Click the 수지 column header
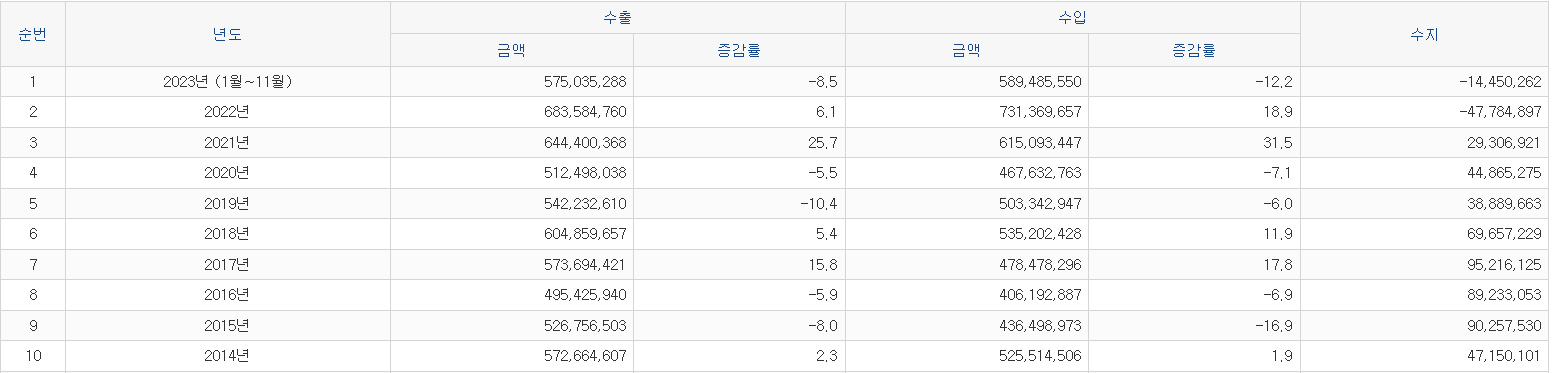Image resolution: width=1552 pixels, height=373 pixels. point(1424,34)
